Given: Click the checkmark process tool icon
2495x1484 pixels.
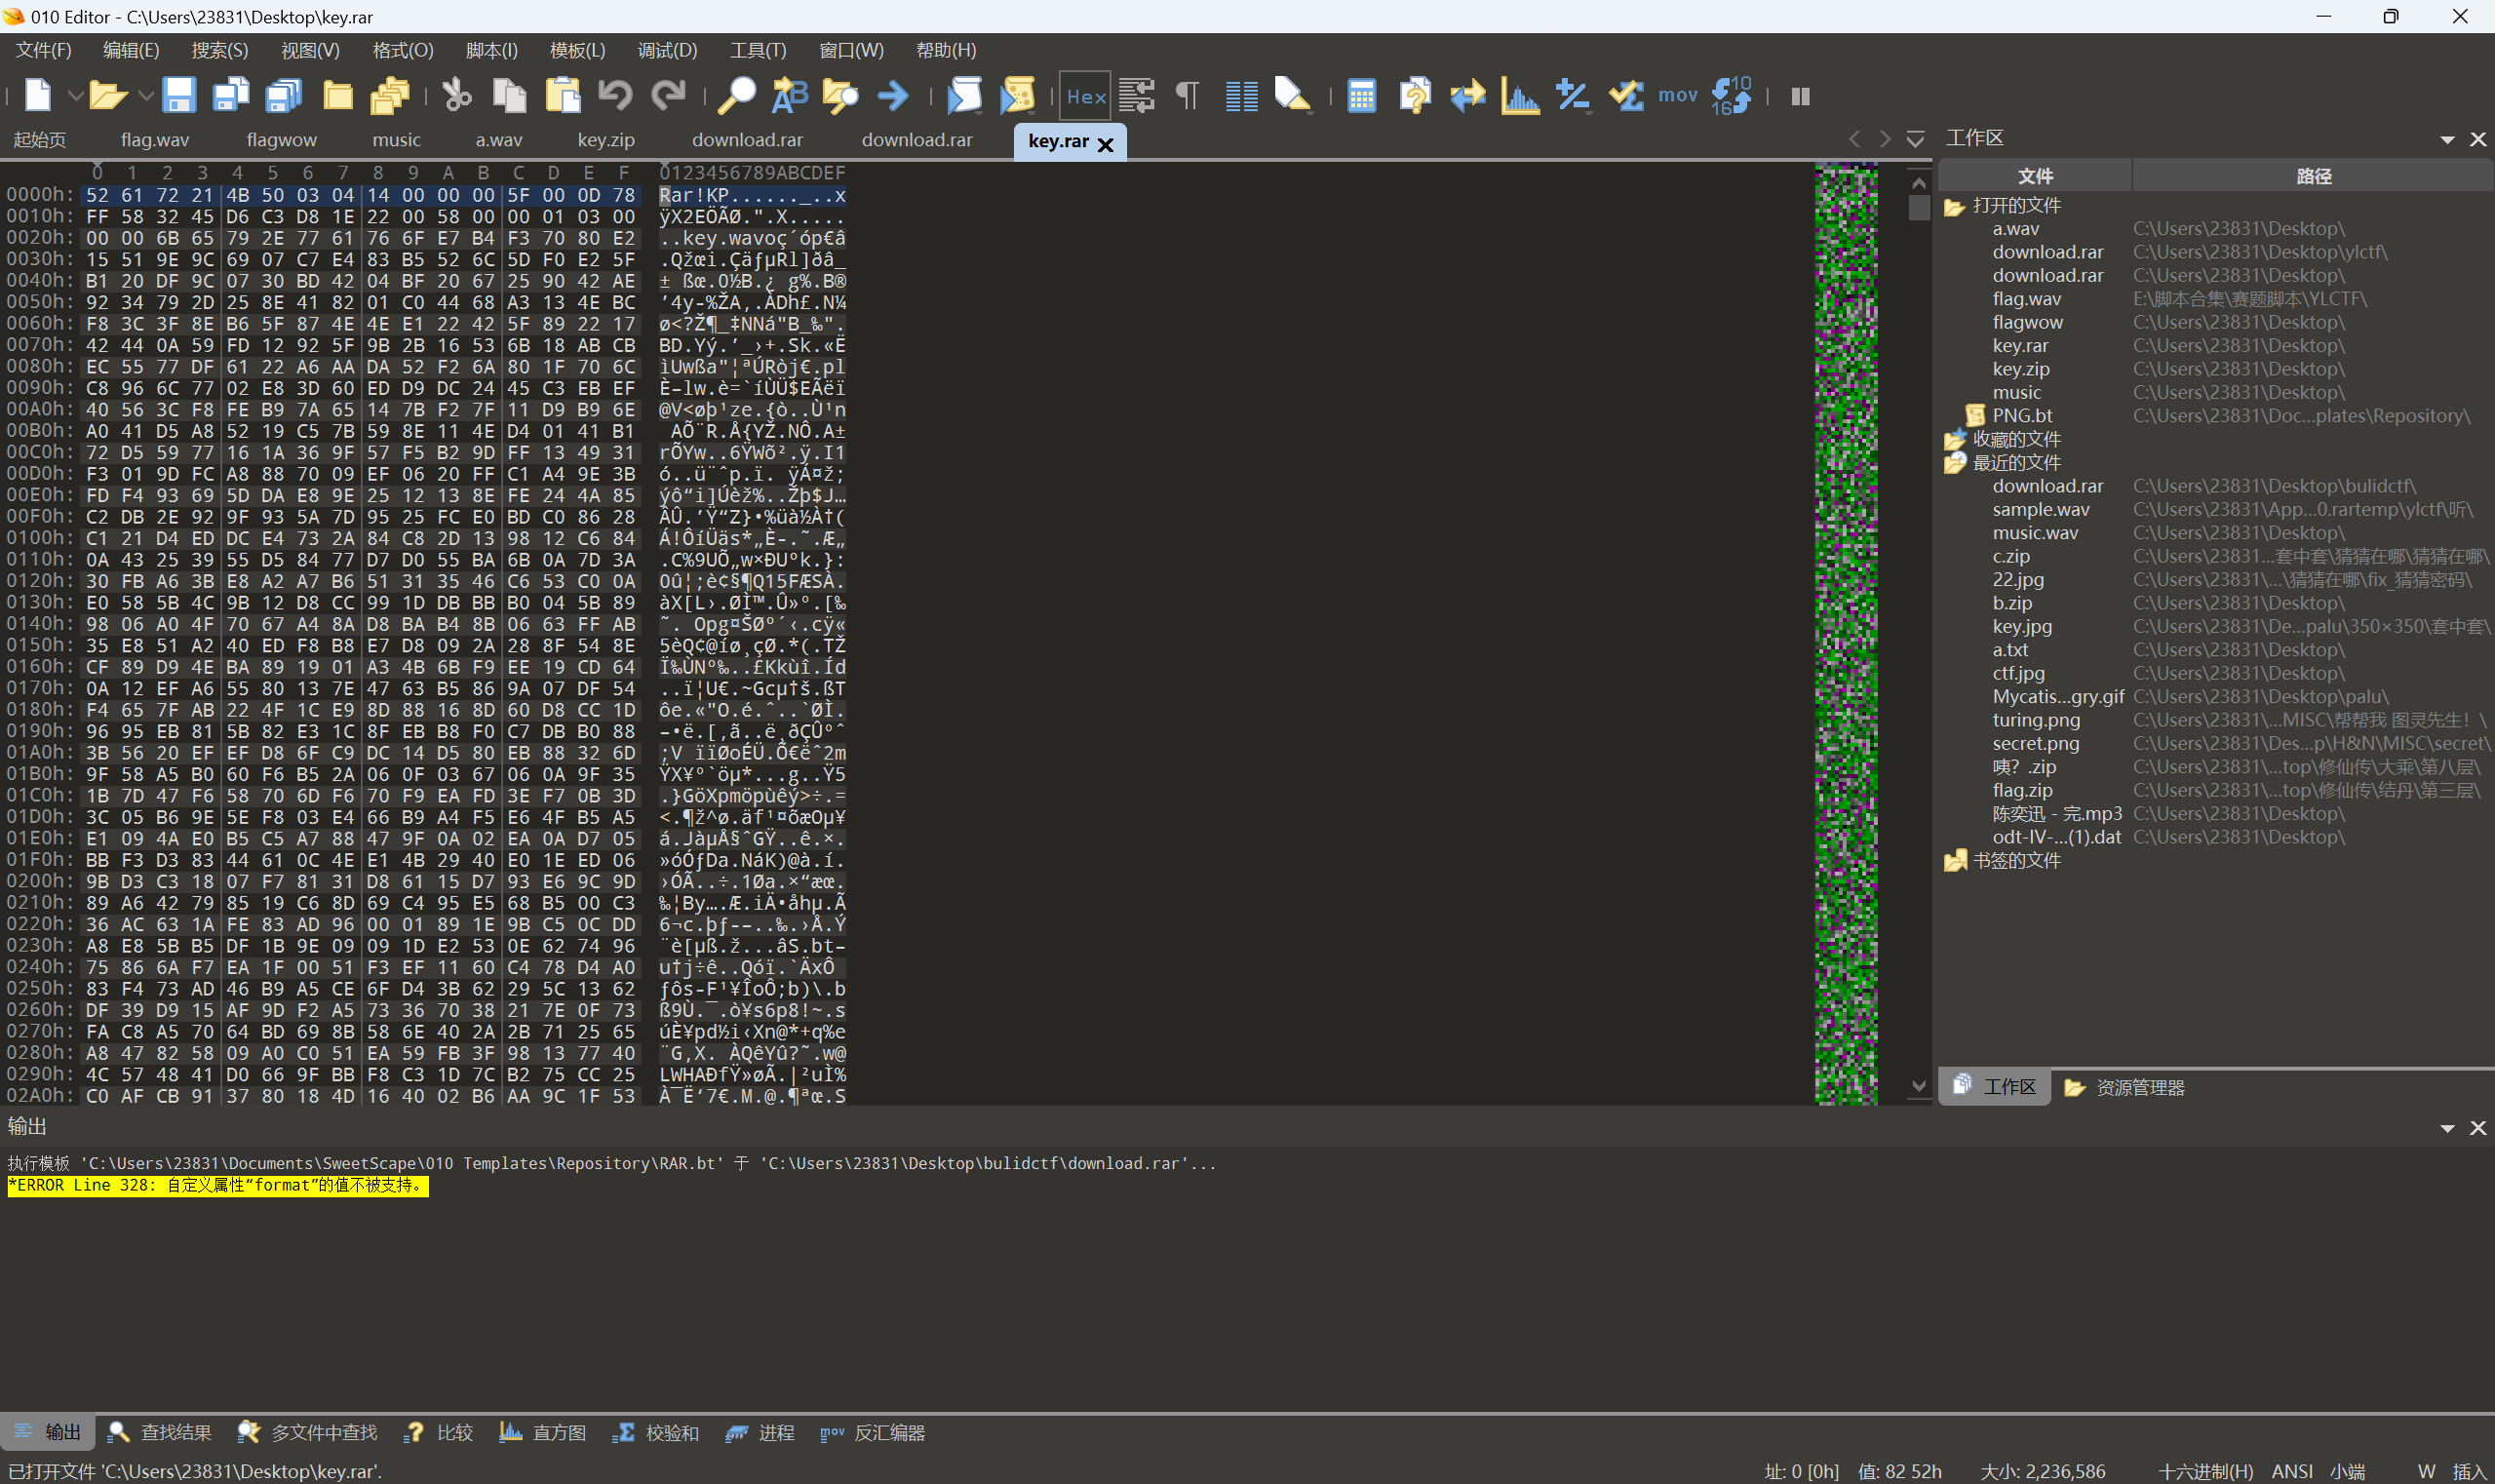Looking at the screenshot, I should [x=1626, y=96].
